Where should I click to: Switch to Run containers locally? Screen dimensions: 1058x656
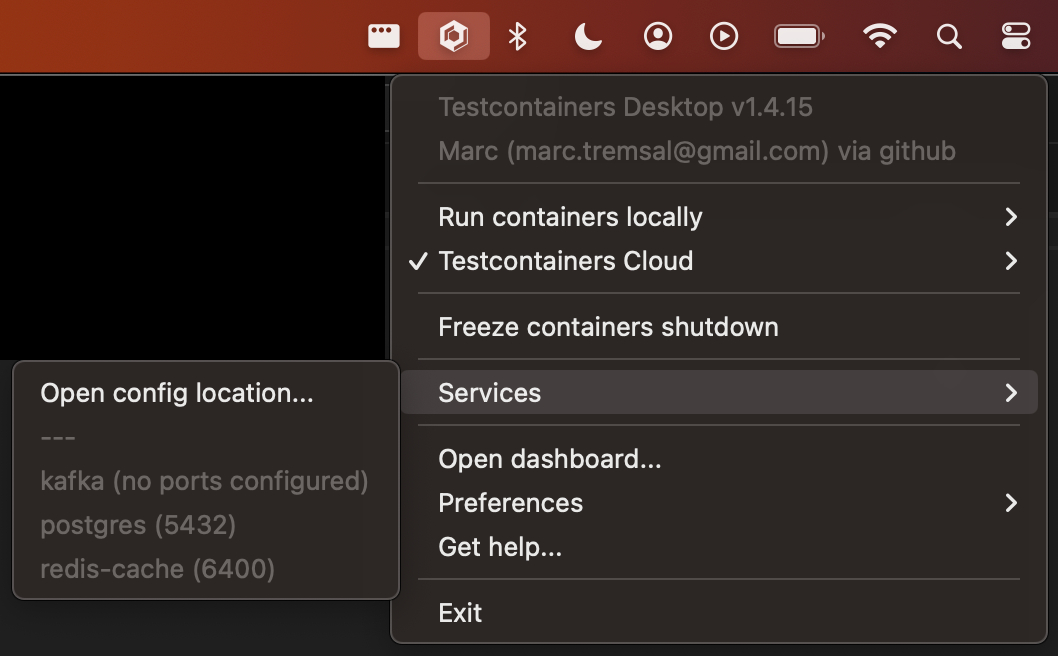pyautogui.click(x=570, y=217)
